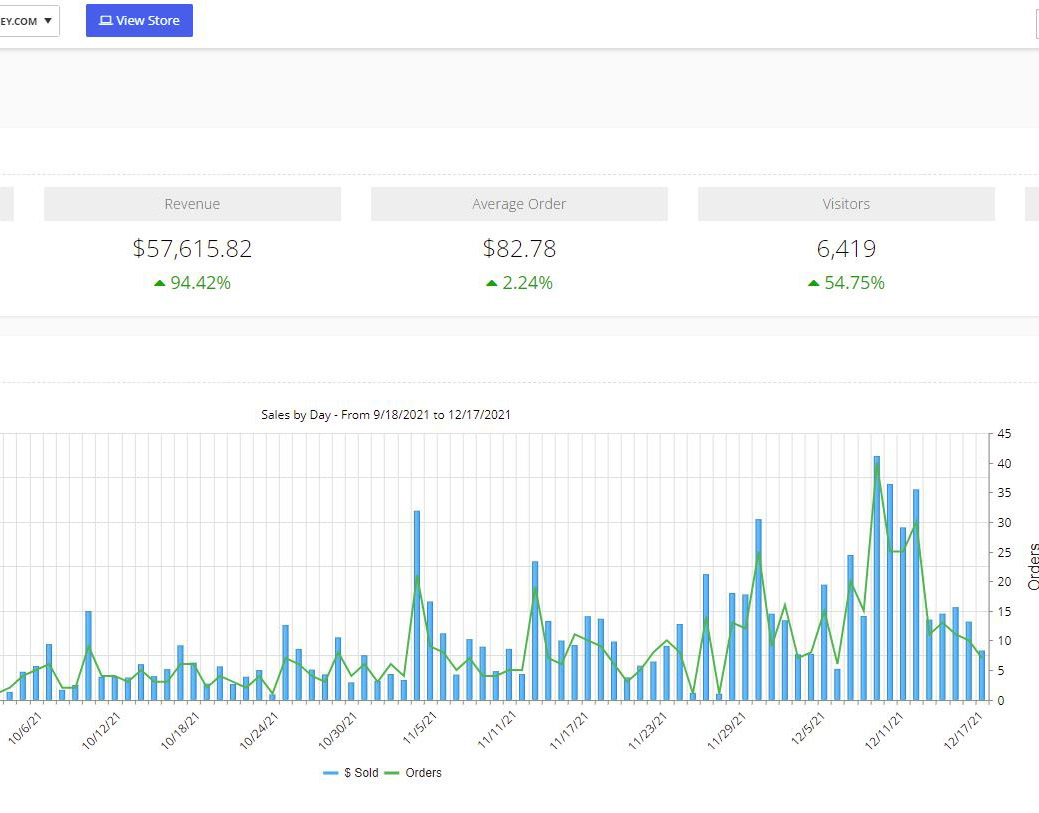Image resolution: width=1039 pixels, height=813 pixels.
Task: Click the View Store button
Action: (x=139, y=21)
